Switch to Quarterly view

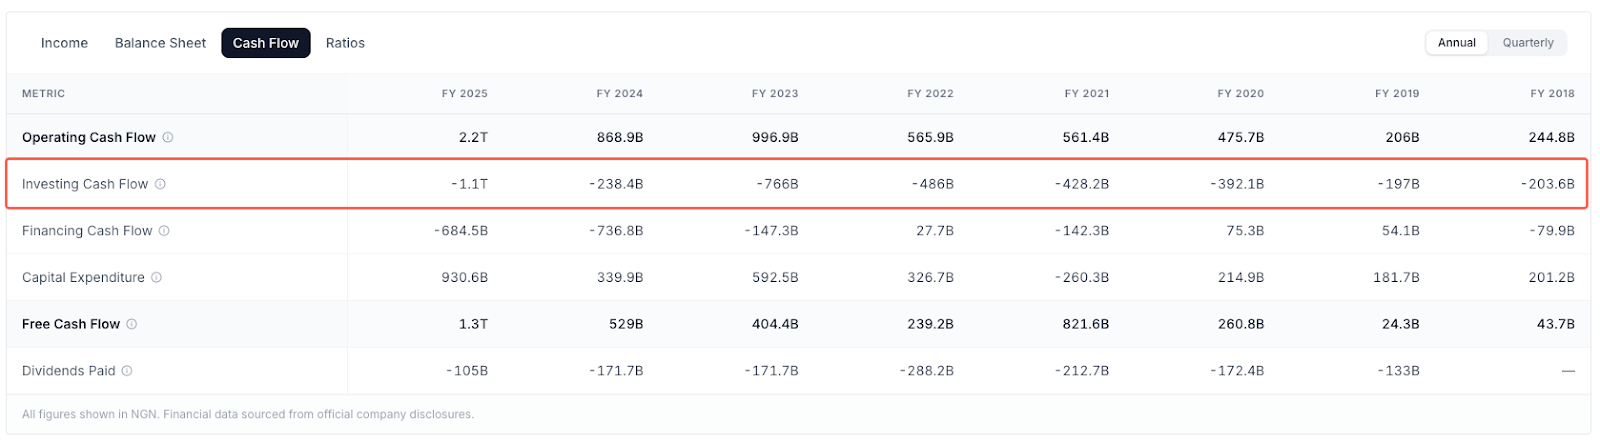point(1528,43)
